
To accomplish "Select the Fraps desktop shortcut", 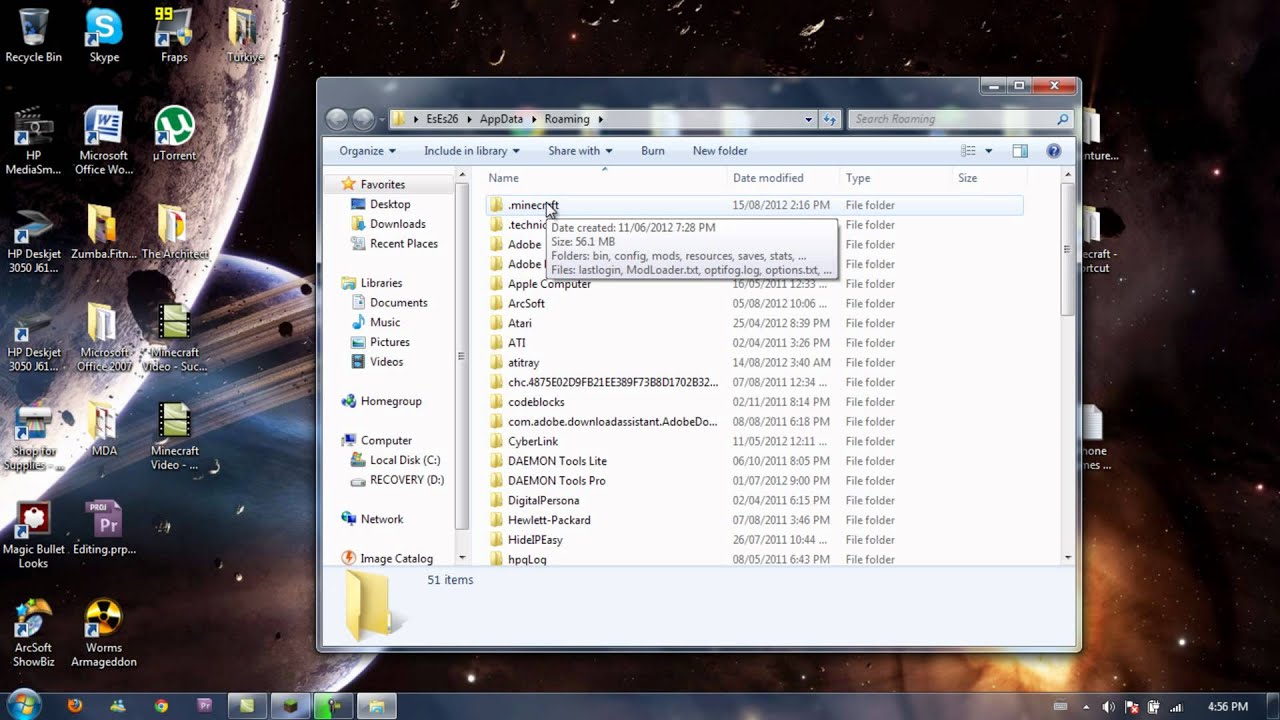I will tap(174, 35).
